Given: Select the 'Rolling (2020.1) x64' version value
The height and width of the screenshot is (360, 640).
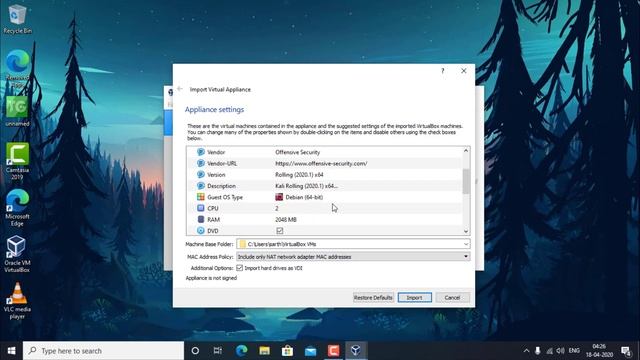Looking at the screenshot, I should (x=299, y=174).
